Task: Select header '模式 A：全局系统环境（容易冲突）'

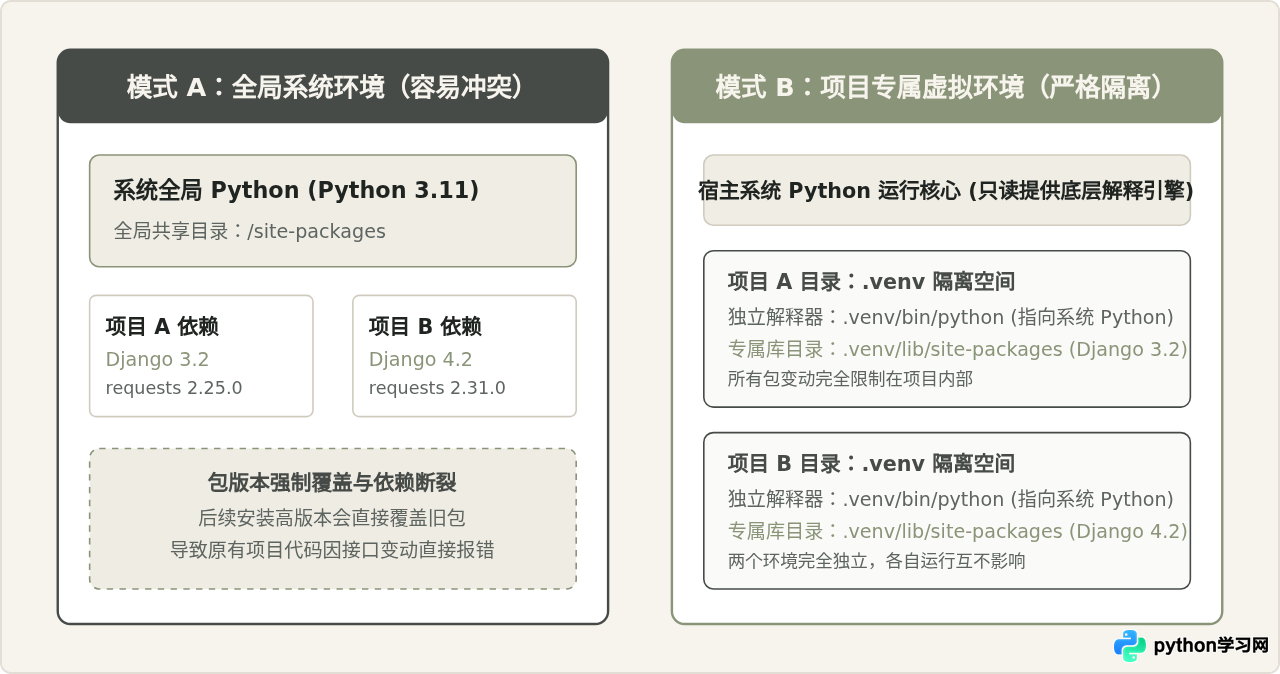Action: pyautogui.click(x=333, y=87)
